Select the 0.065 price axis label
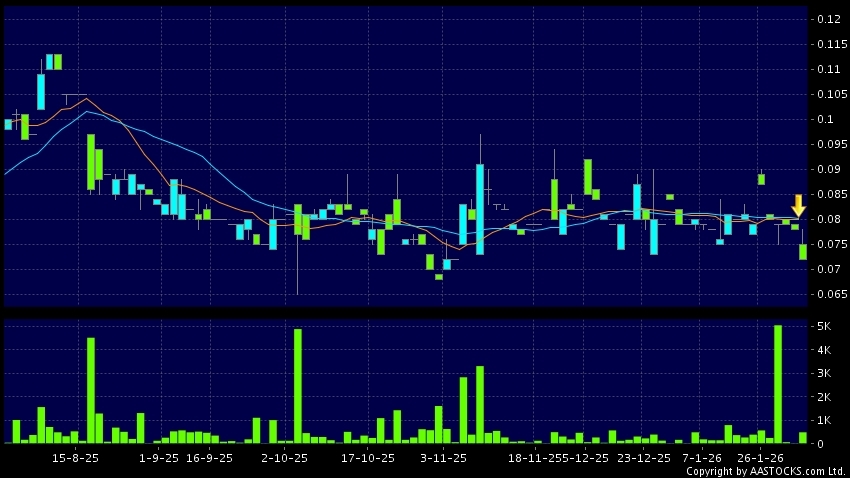The image size is (850, 478). click(x=827, y=295)
